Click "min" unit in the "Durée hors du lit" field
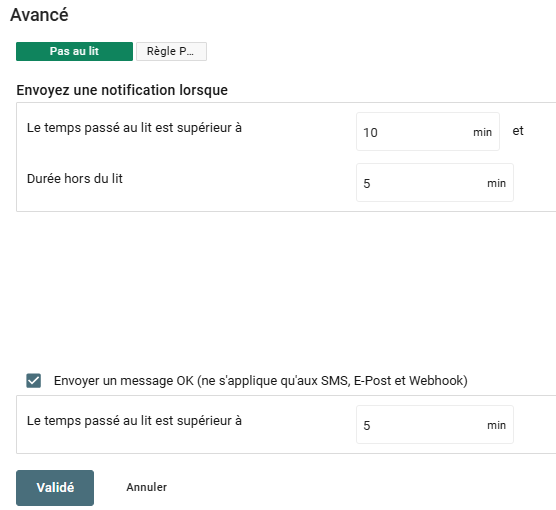 click(x=496, y=183)
